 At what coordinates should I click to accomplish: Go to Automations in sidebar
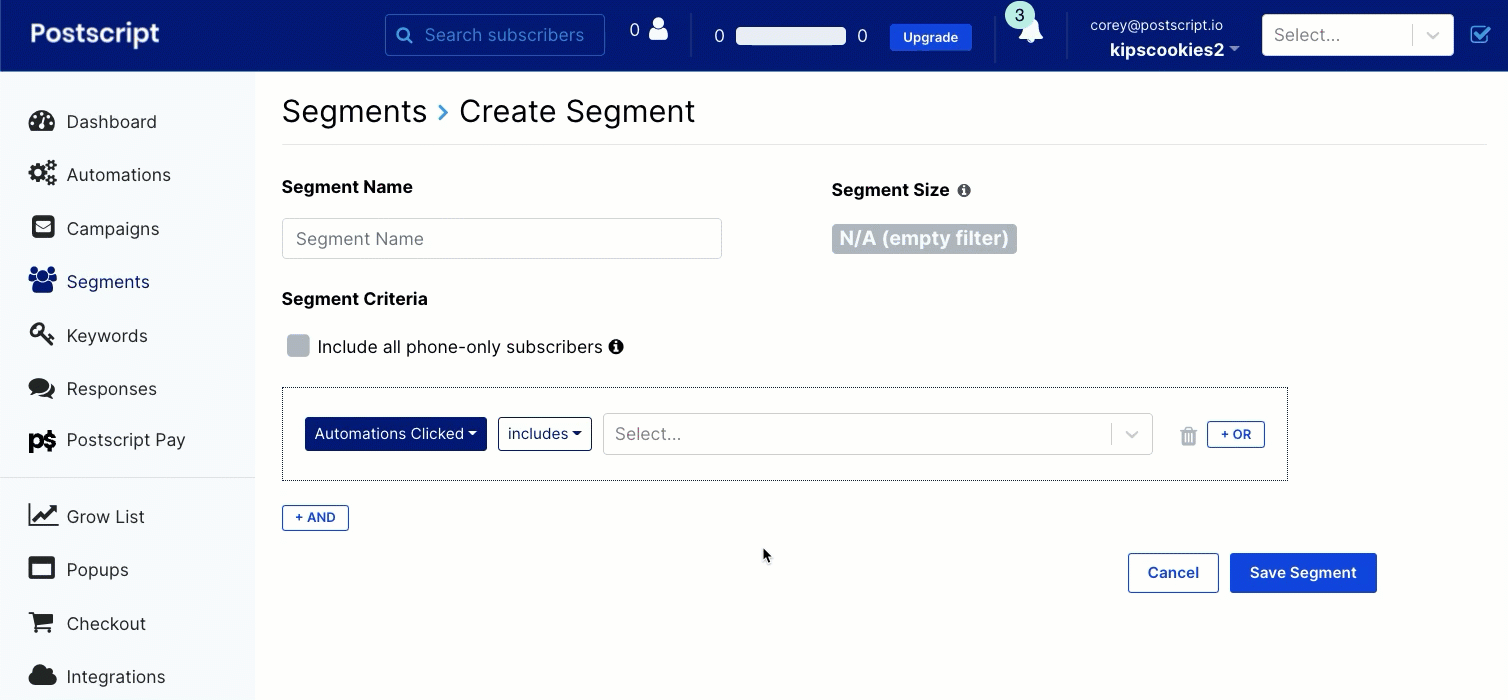point(118,175)
